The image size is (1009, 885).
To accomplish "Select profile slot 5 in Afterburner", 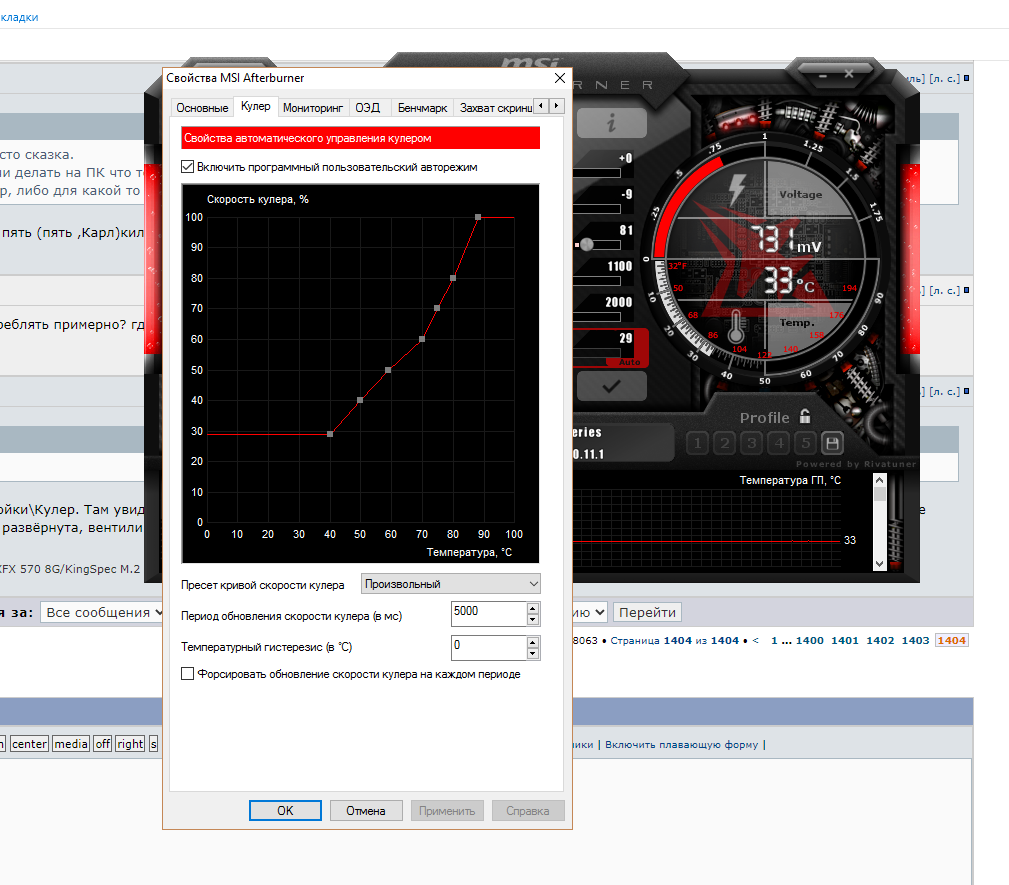I will (806, 443).
